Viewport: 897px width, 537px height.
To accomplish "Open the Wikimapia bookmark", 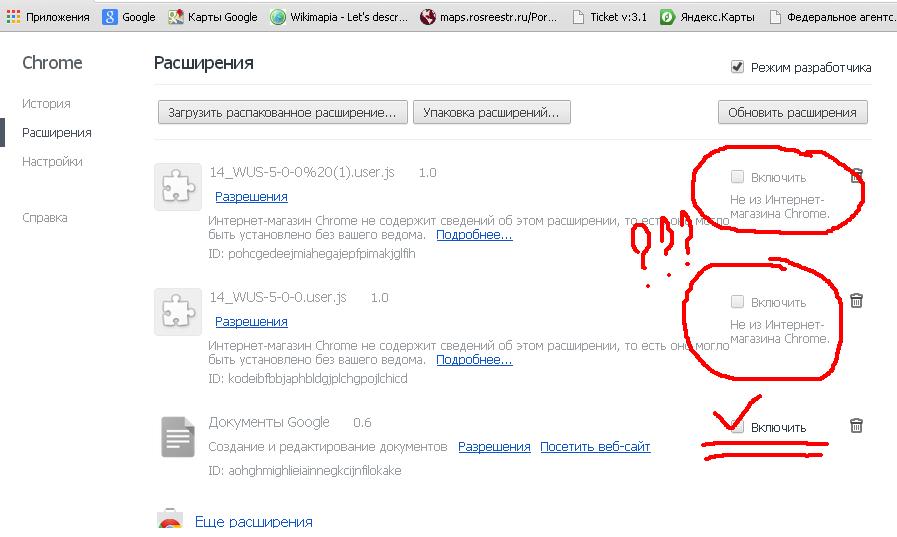I will pyautogui.click(x=339, y=17).
